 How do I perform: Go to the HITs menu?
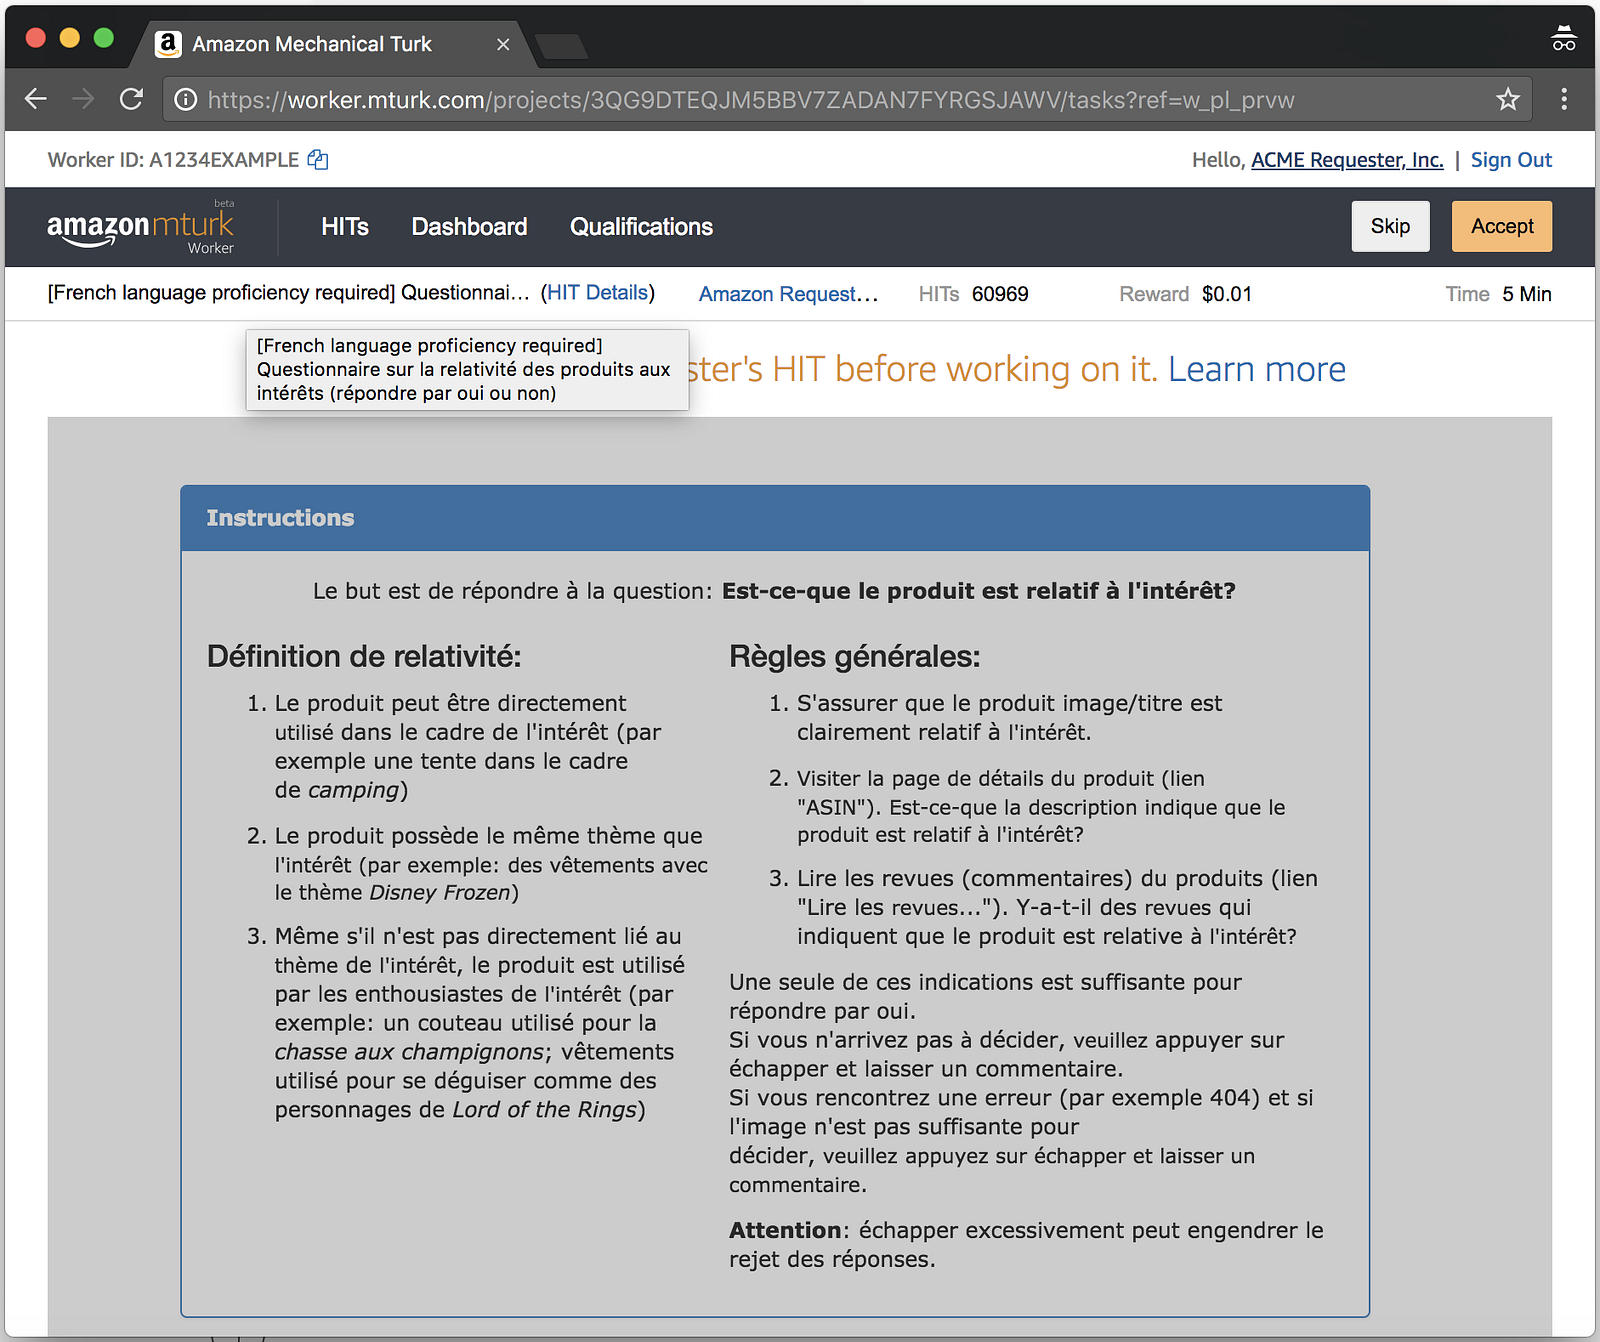tap(345, 227)
